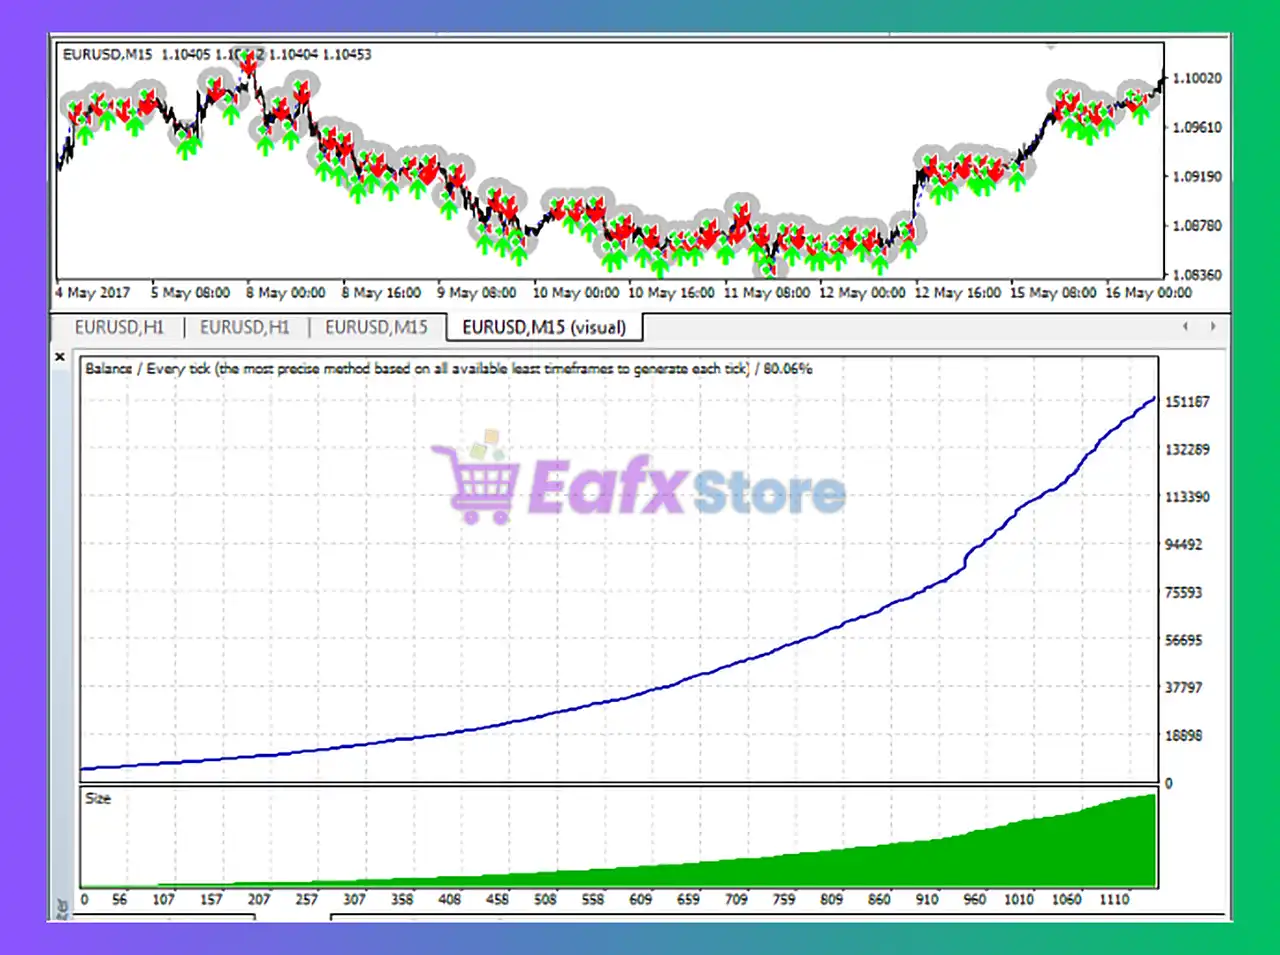Select the EURUSD,M15 tab
This screenshot has width=1280, height=955.
(x=377, y=327)
